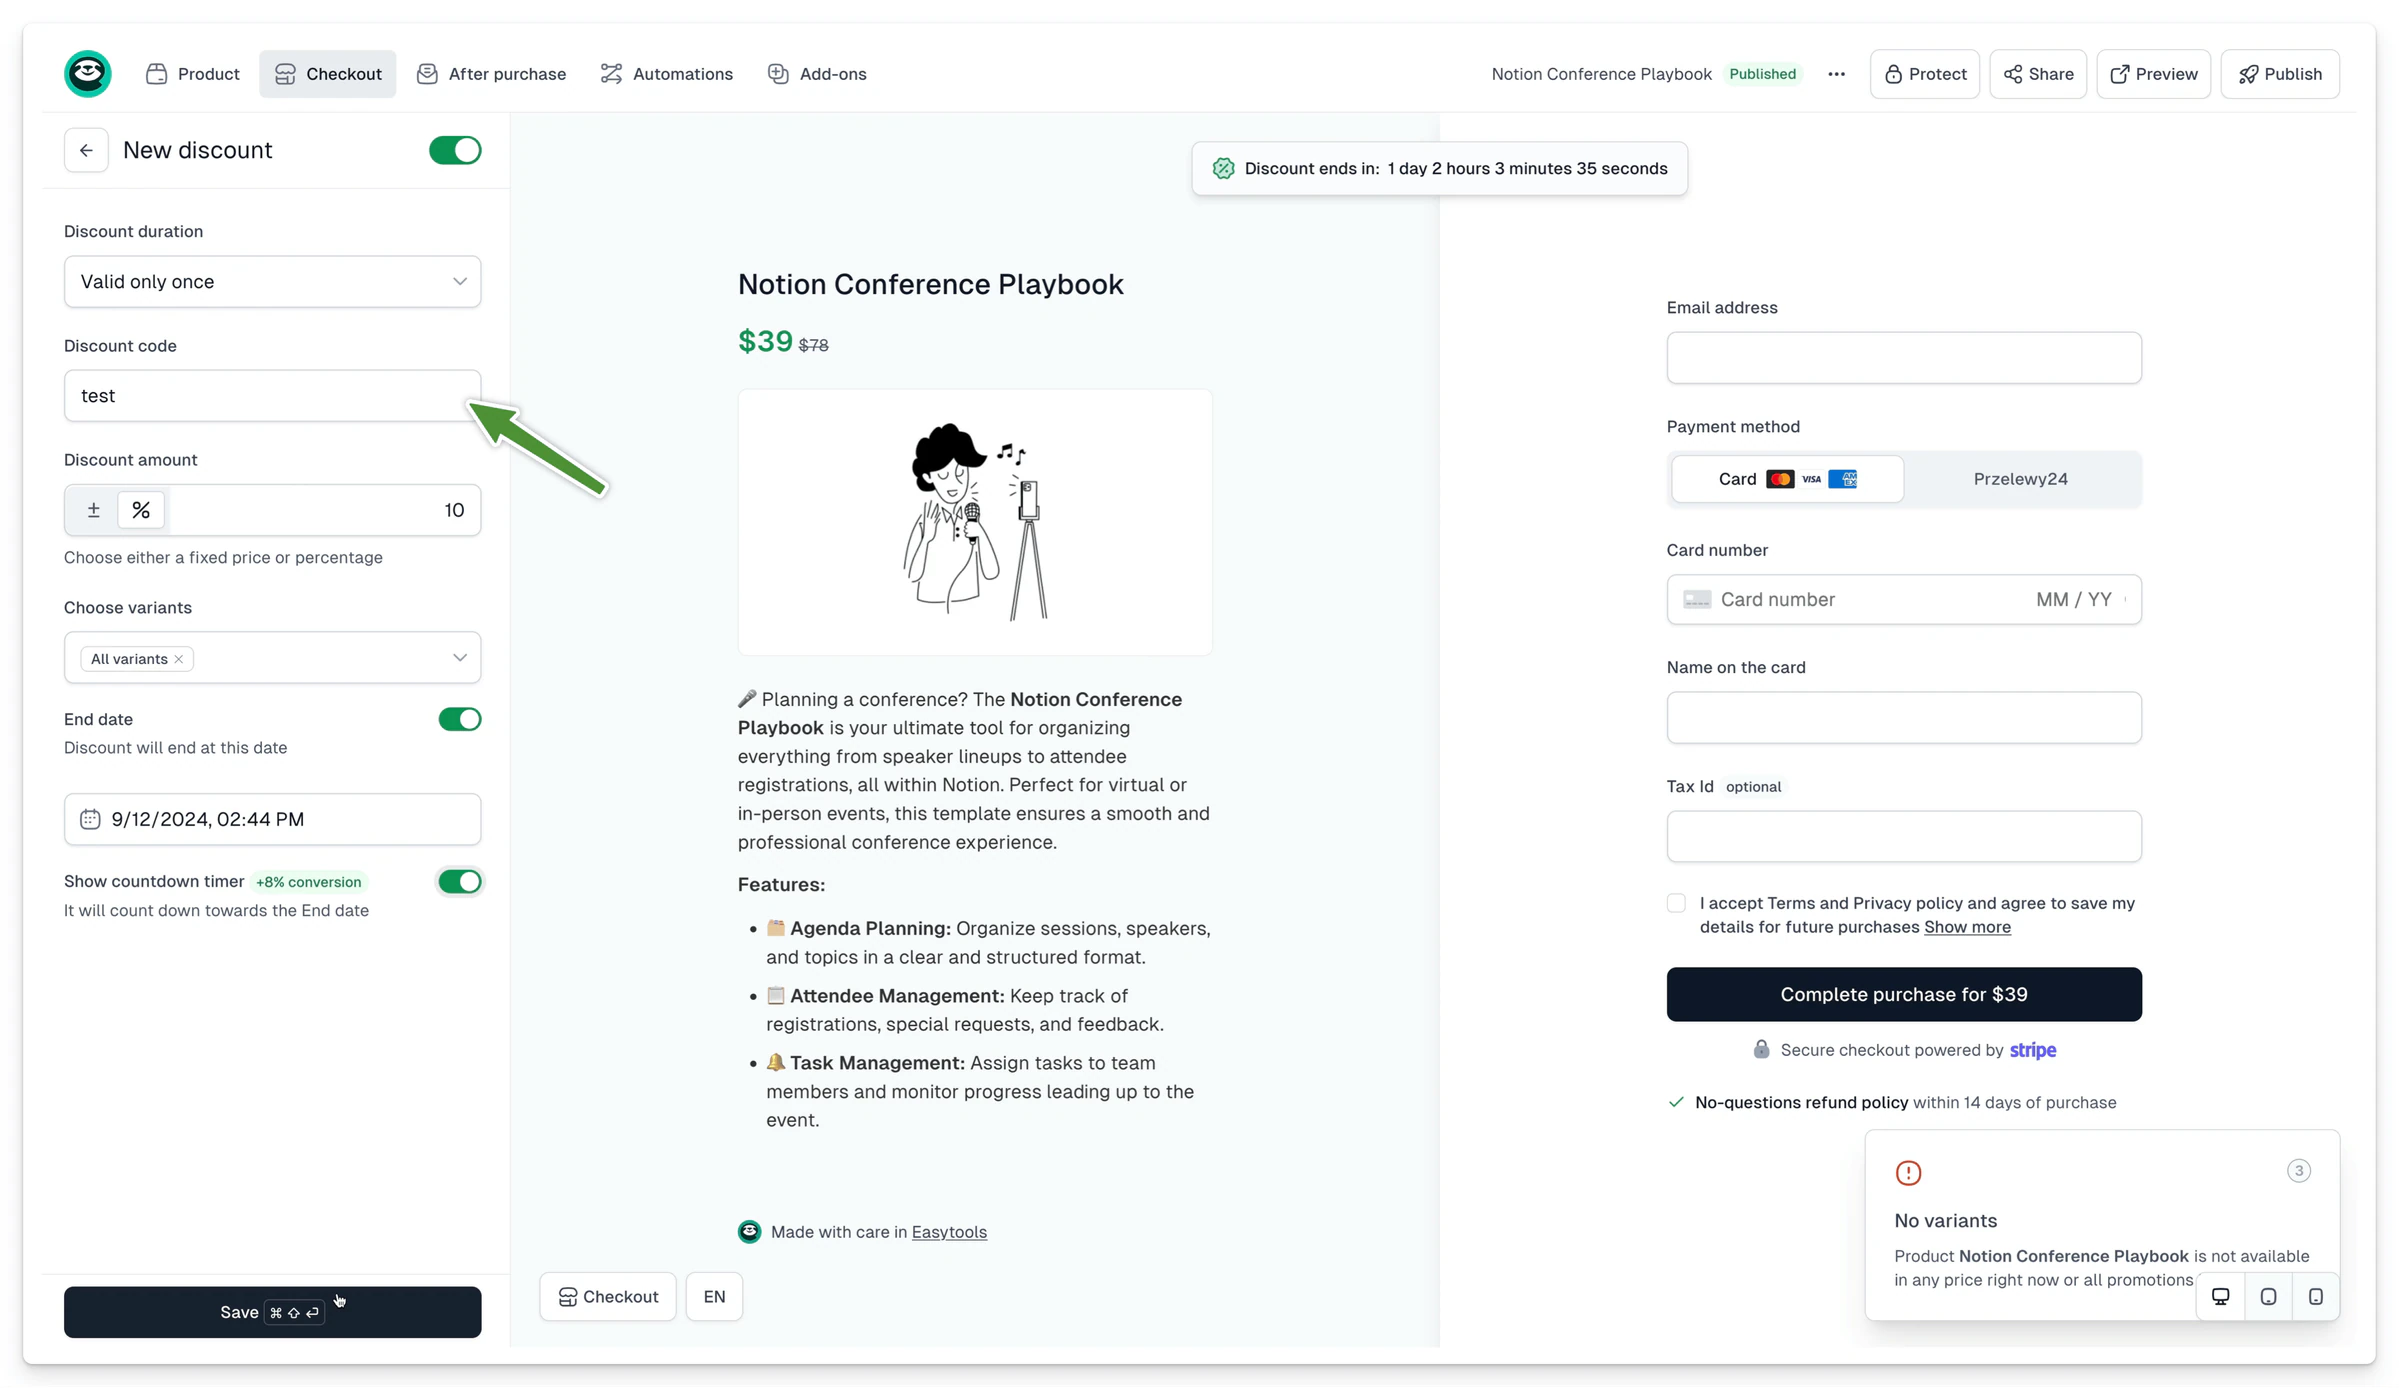Click the product illustration image

[x=975, y=522]
